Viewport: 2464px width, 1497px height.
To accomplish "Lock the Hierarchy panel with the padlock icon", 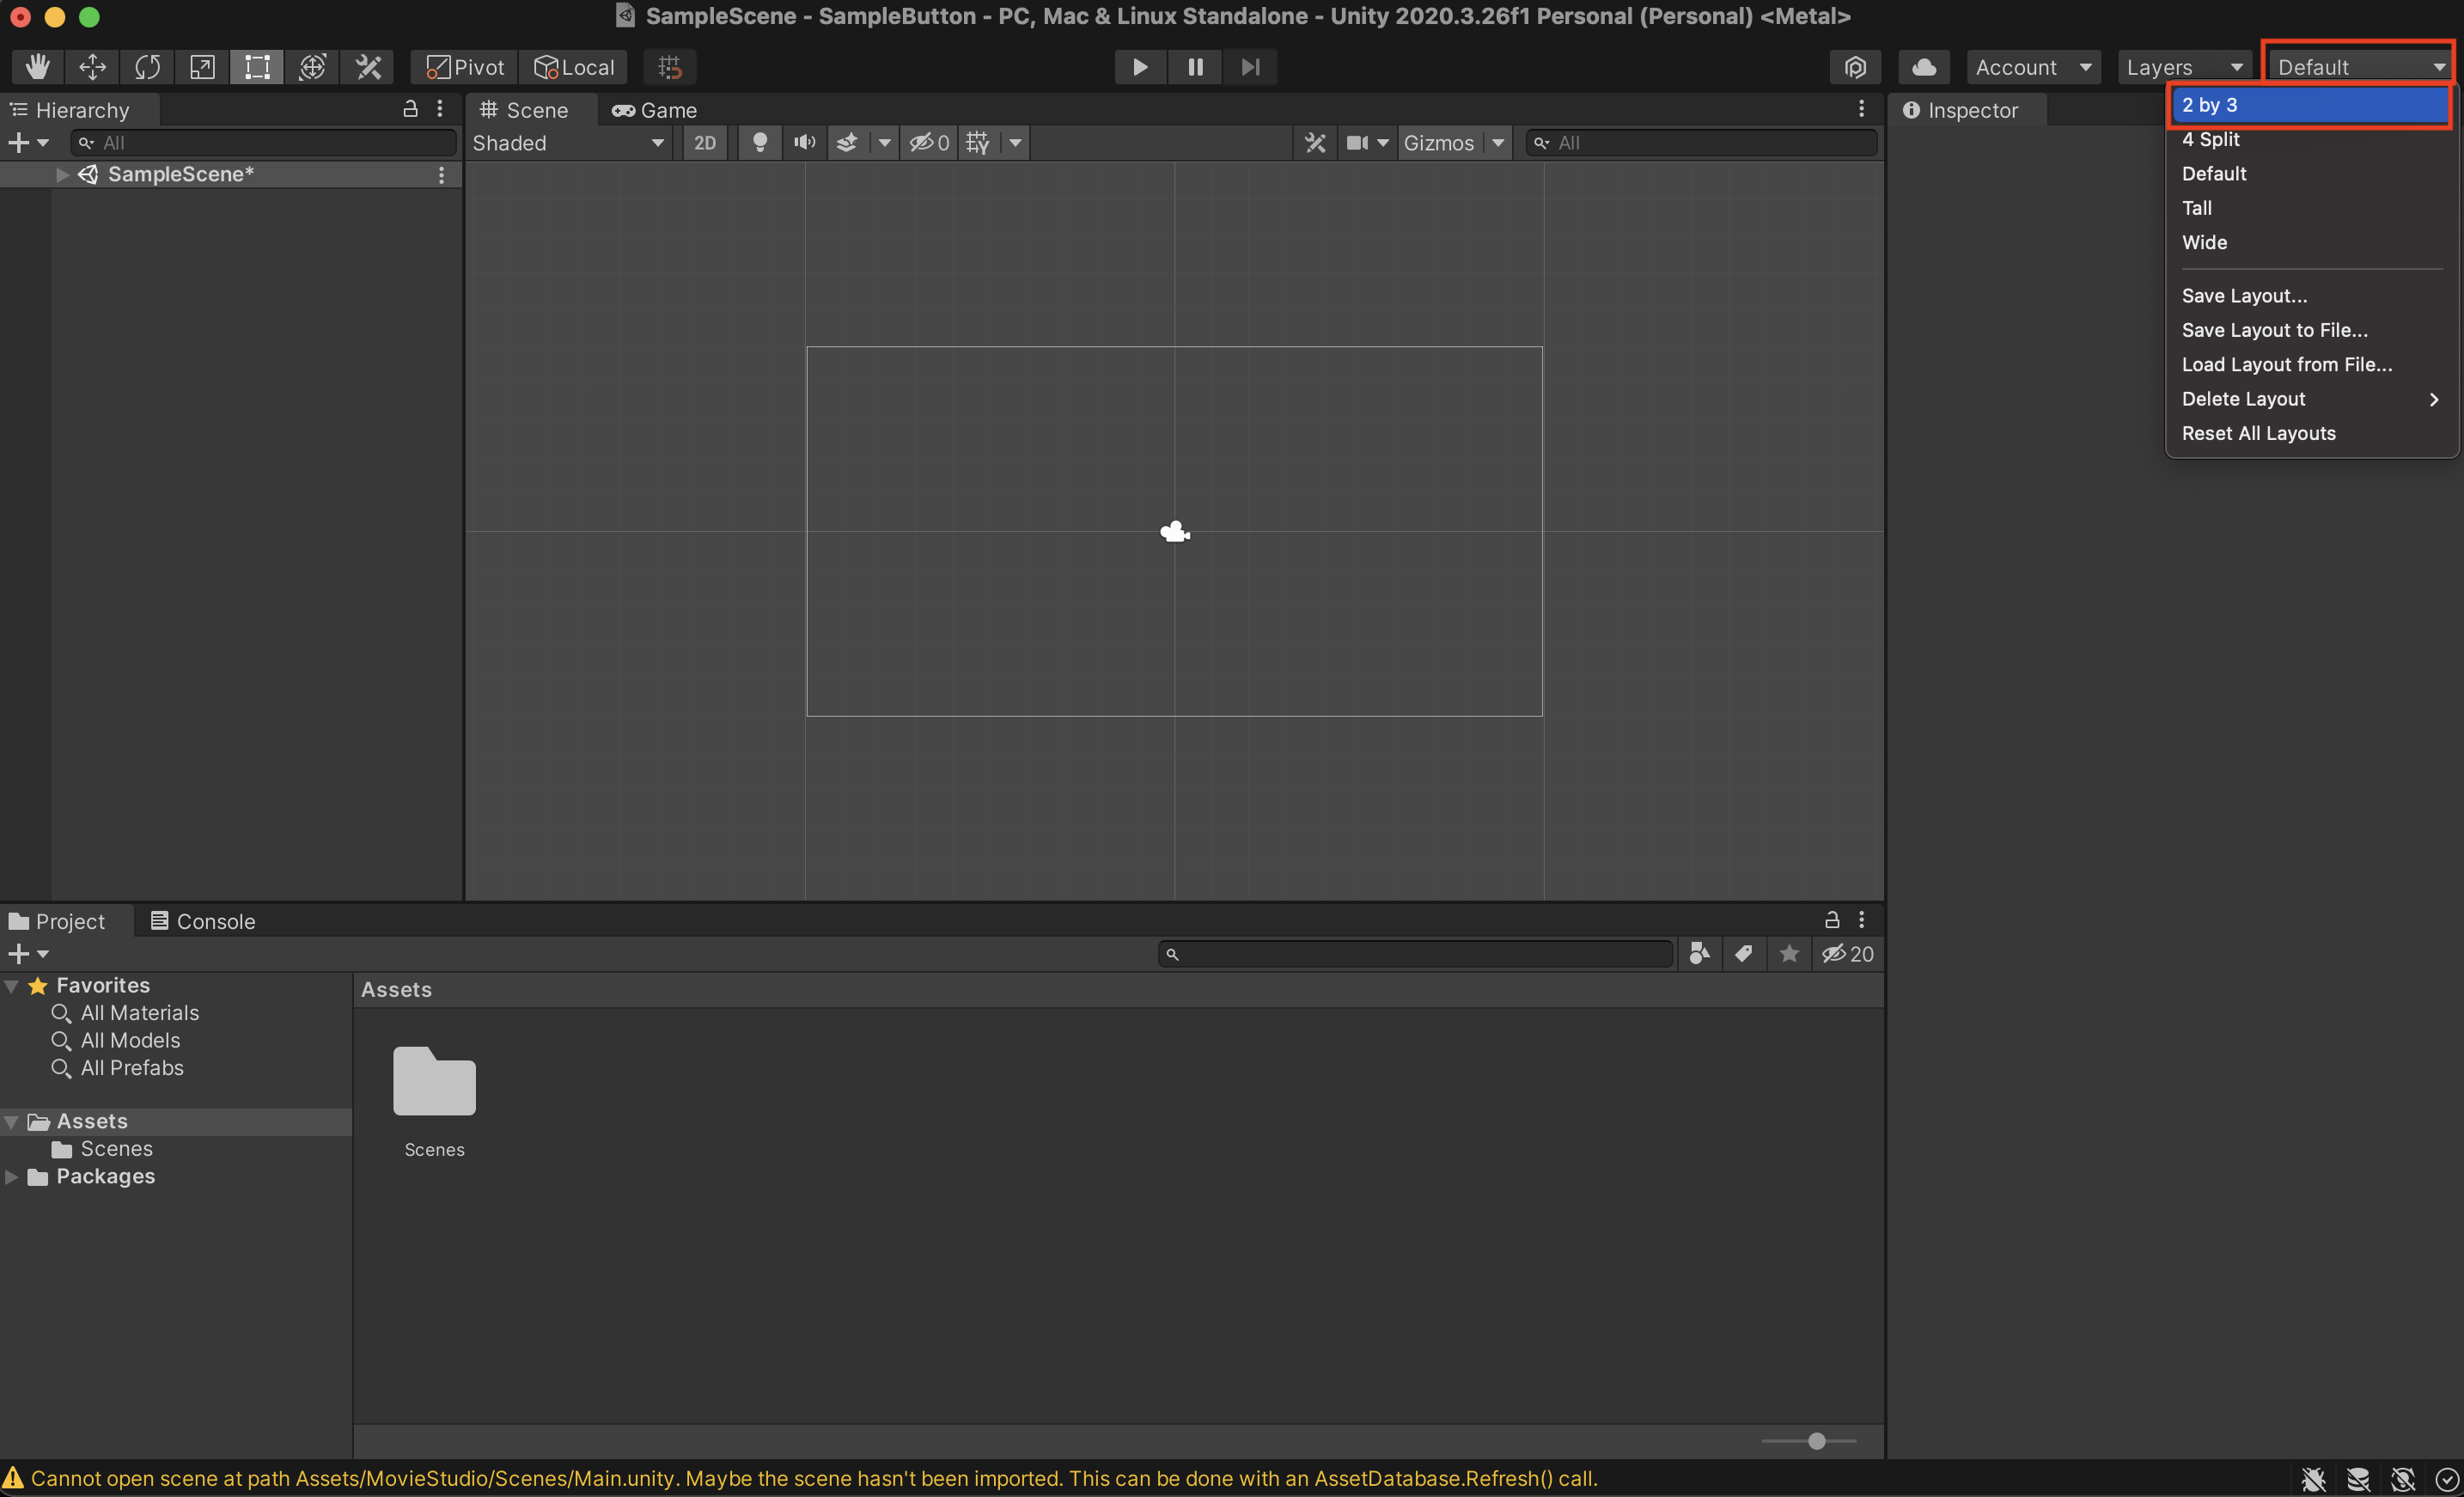I will pyautogui.click(x=410, y=108).
